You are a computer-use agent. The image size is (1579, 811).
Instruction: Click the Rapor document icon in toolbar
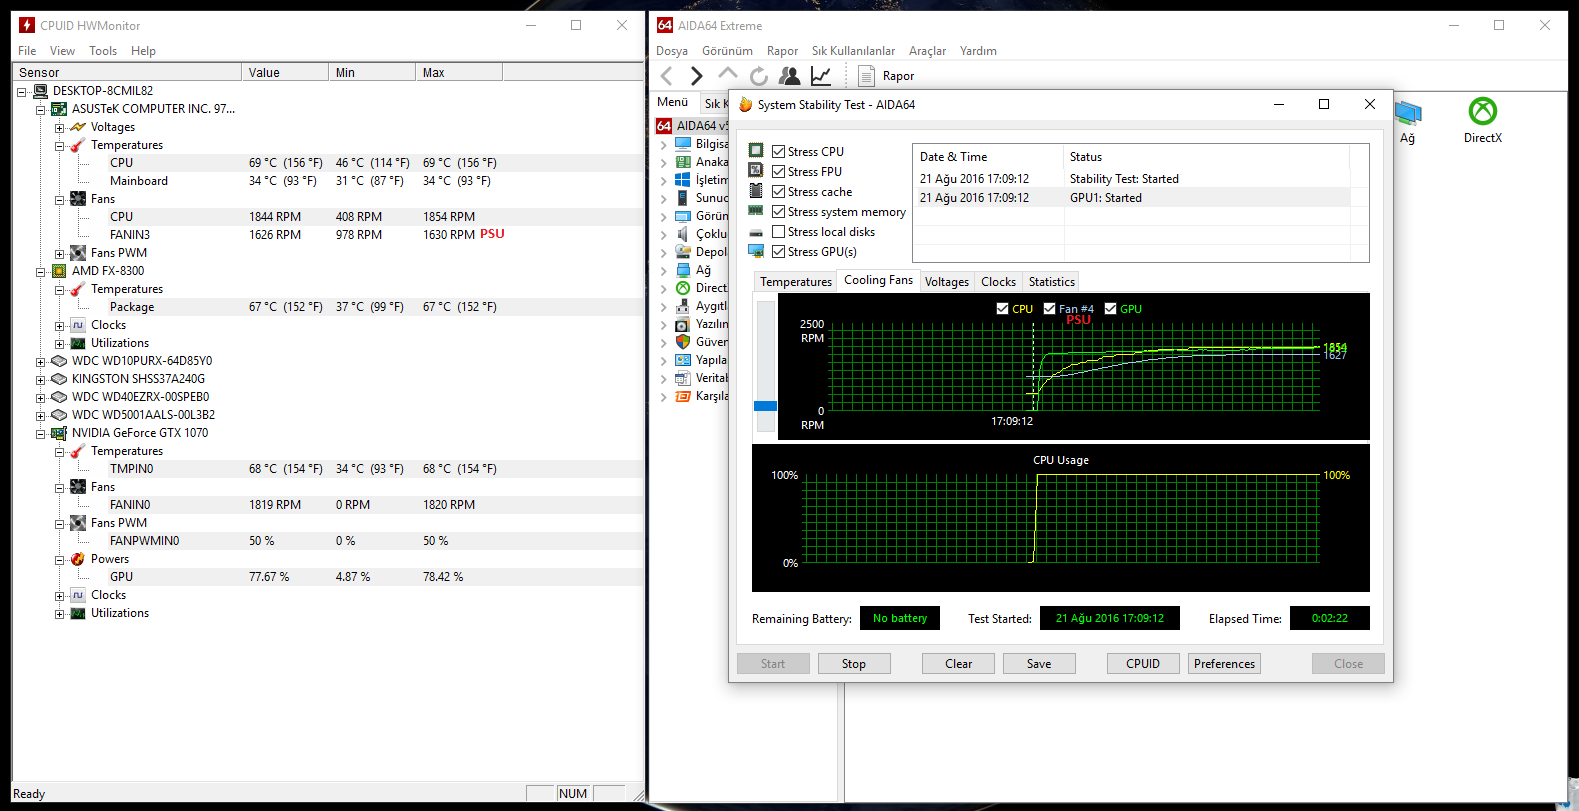point(866,76)
